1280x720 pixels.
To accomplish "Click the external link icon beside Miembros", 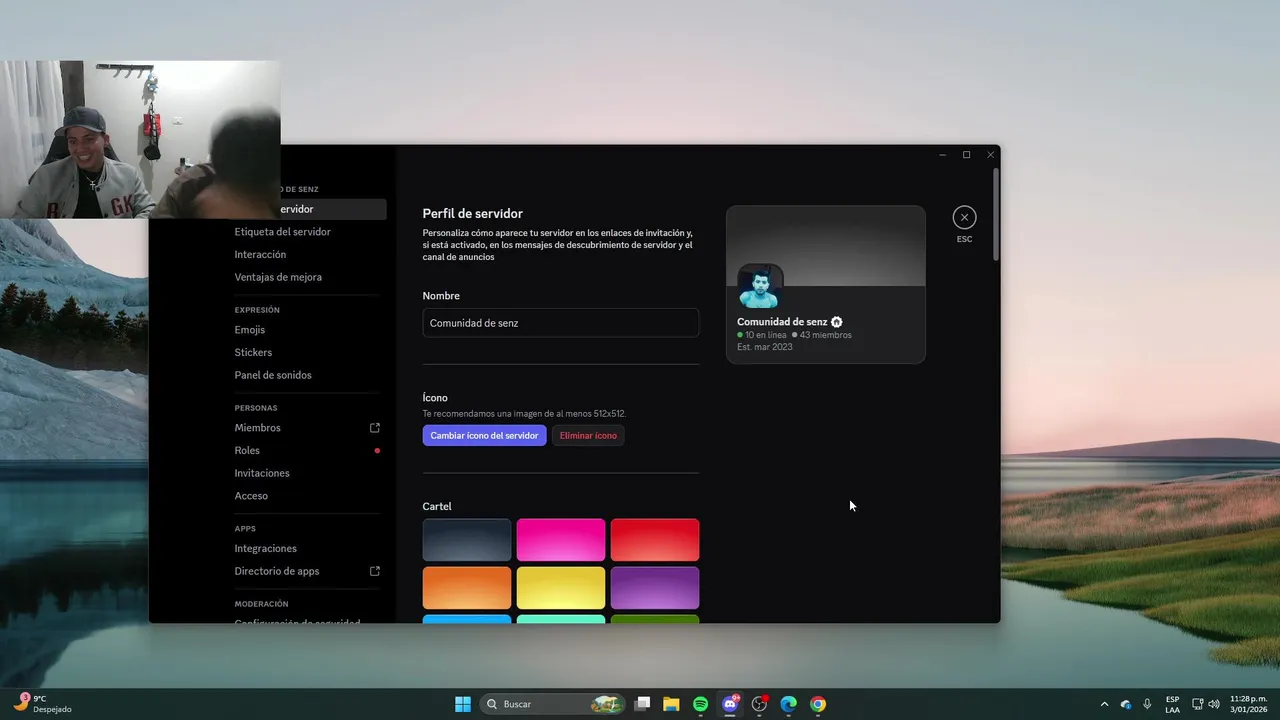I will tap(375, 428).
